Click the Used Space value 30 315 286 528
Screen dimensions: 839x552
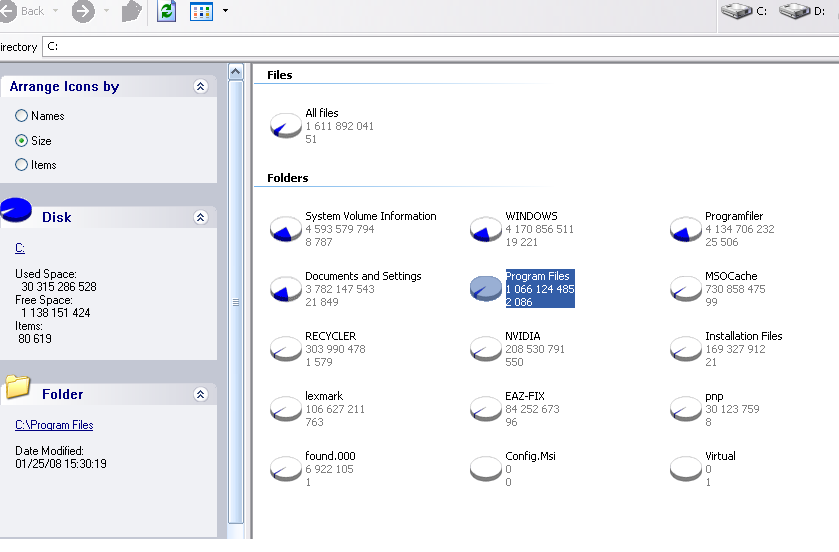59,287
